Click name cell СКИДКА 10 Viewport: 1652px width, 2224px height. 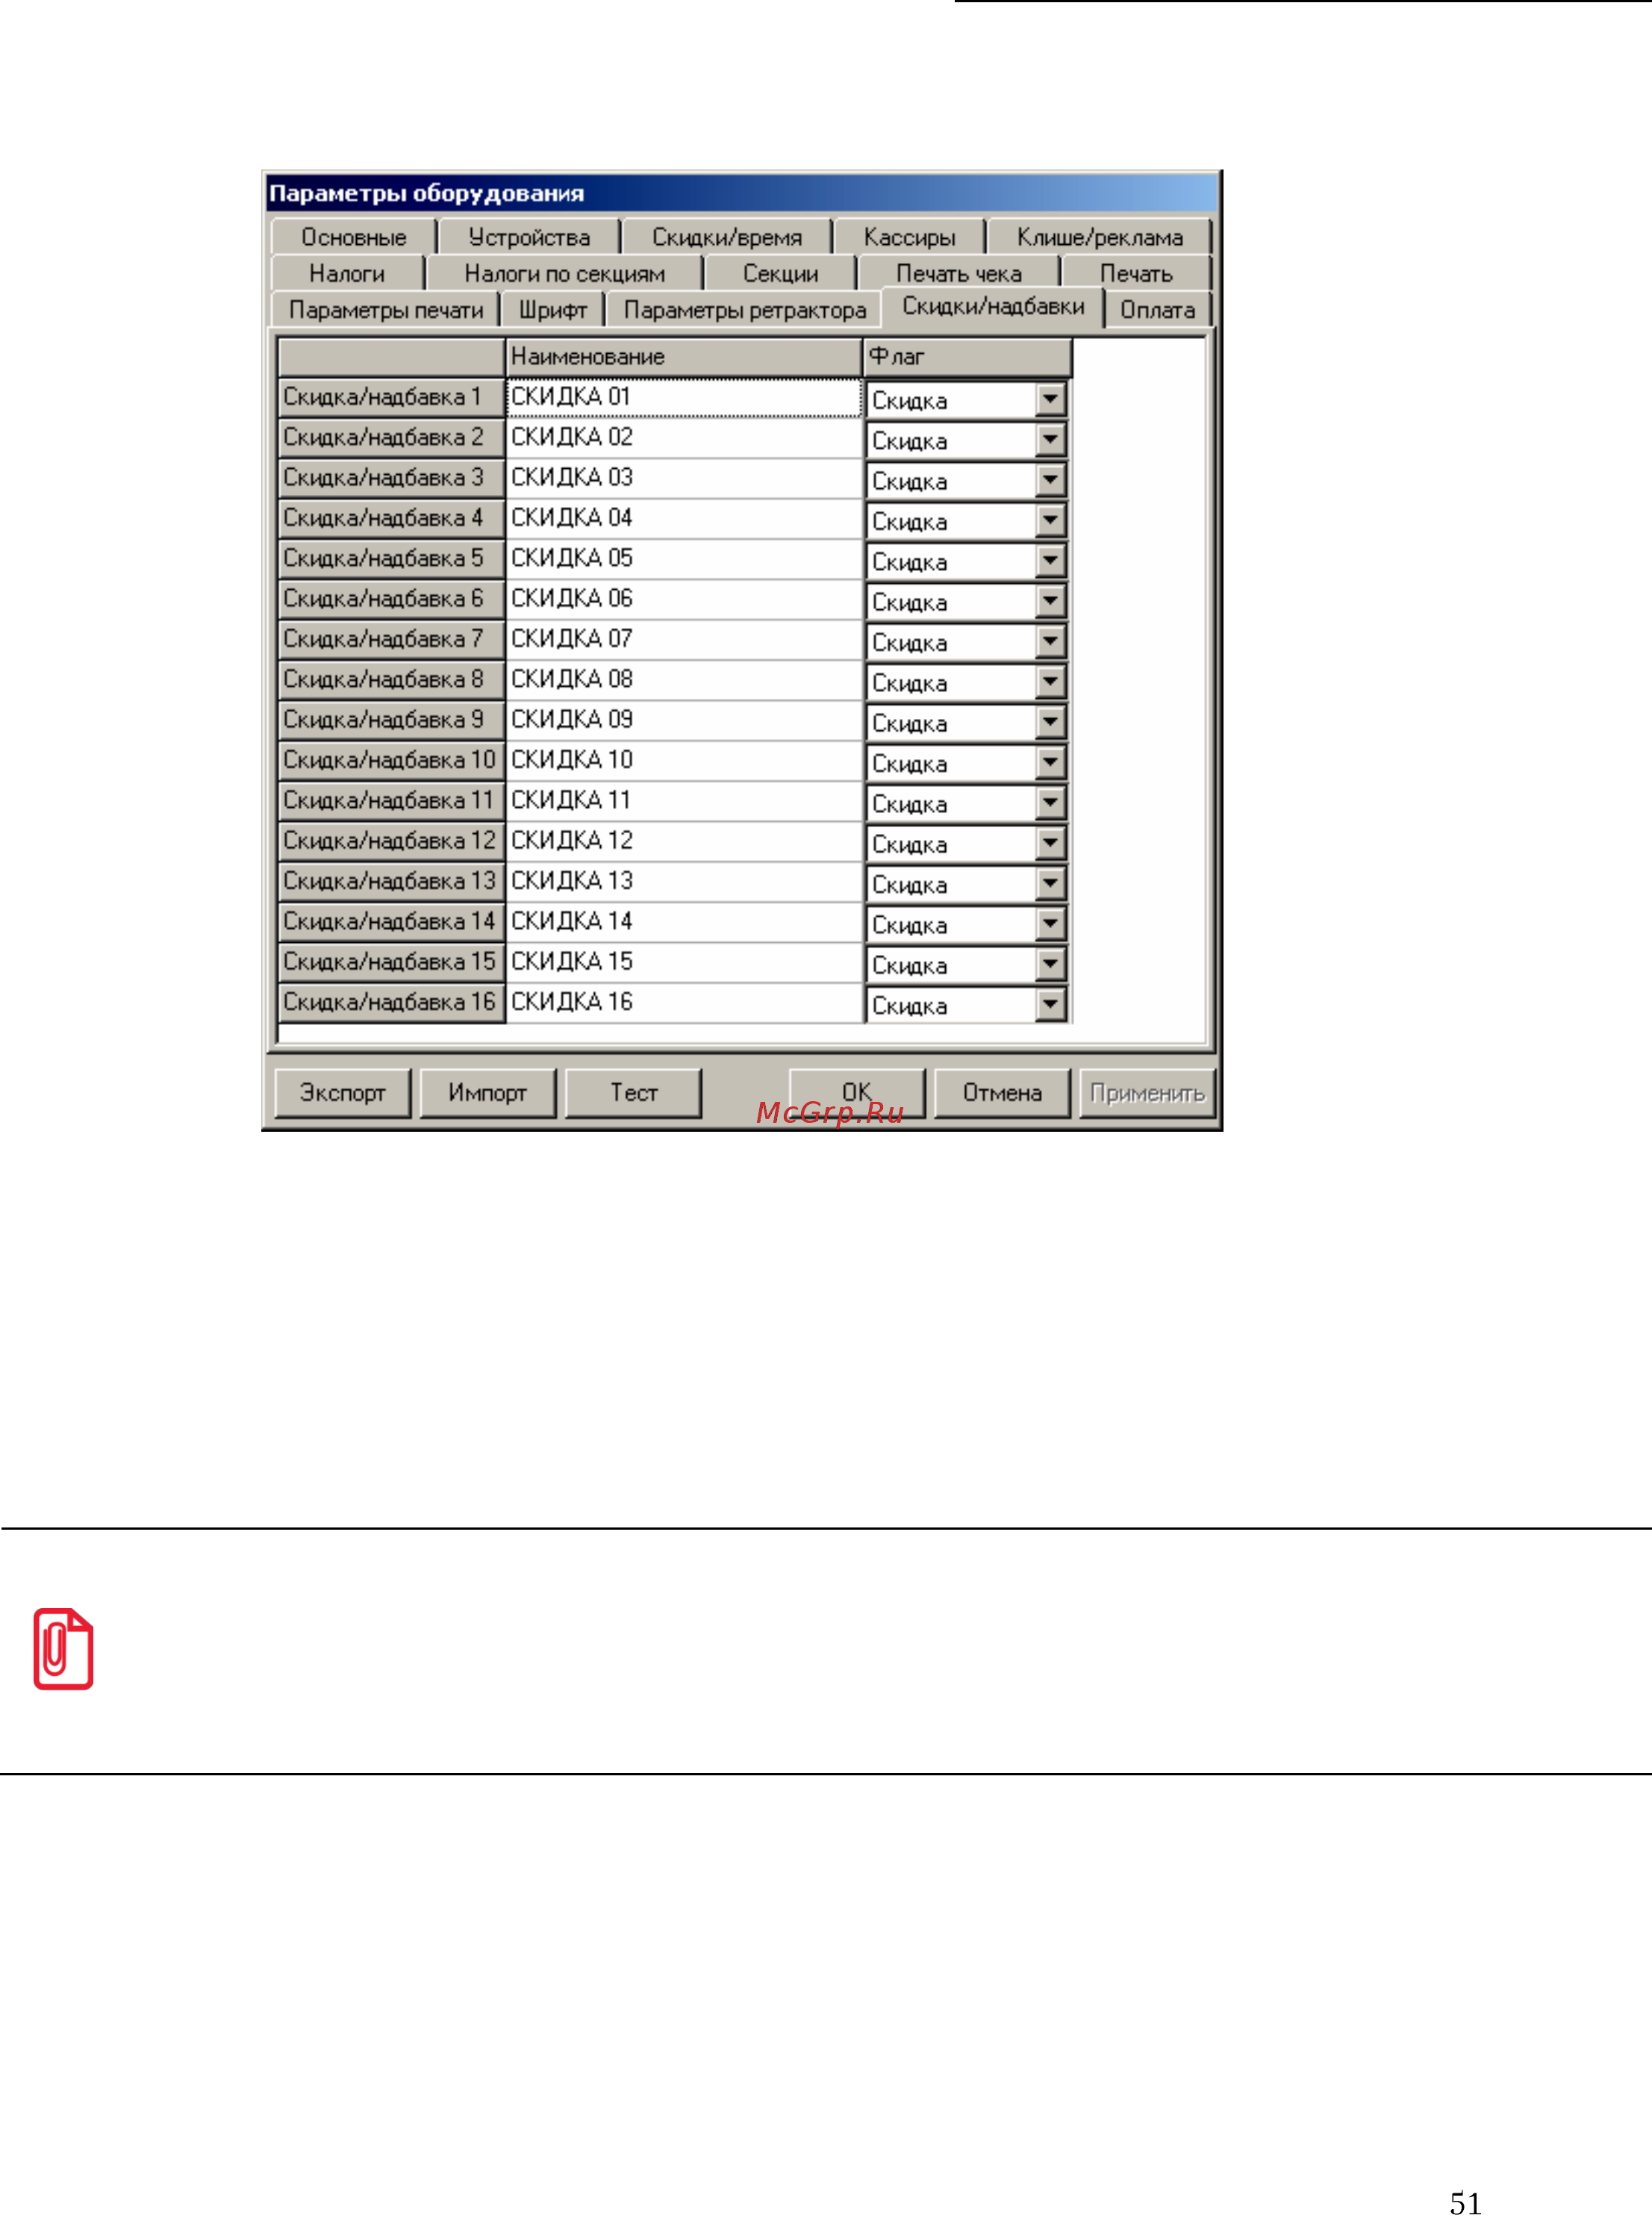click(684, 760)
